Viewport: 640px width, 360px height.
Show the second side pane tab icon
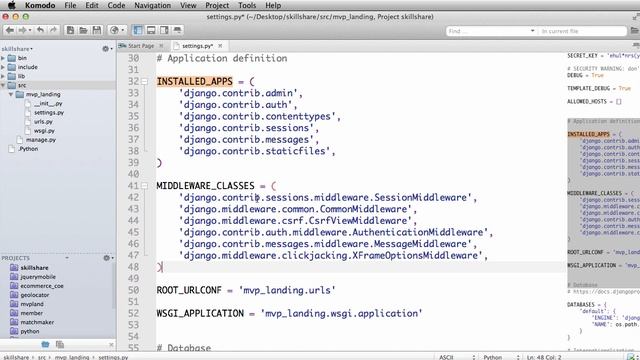click(x=60, y=345)
